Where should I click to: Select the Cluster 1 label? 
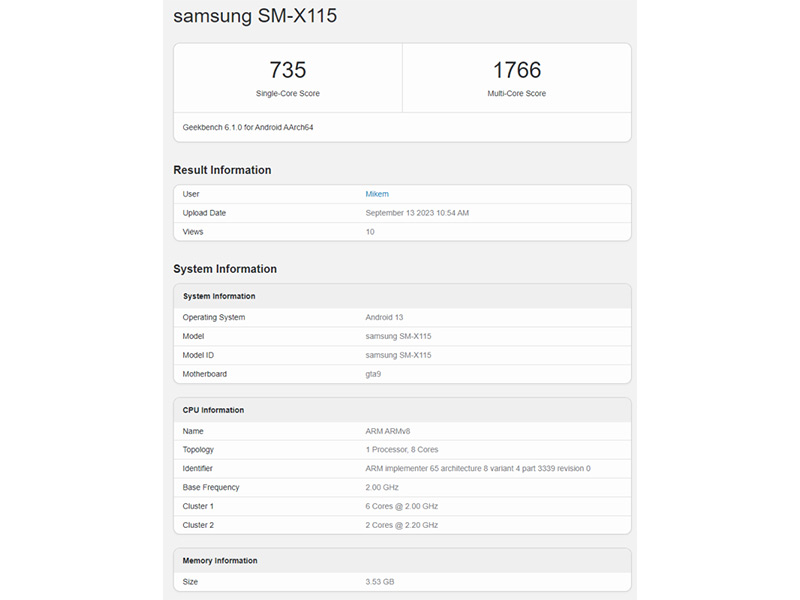198,506
